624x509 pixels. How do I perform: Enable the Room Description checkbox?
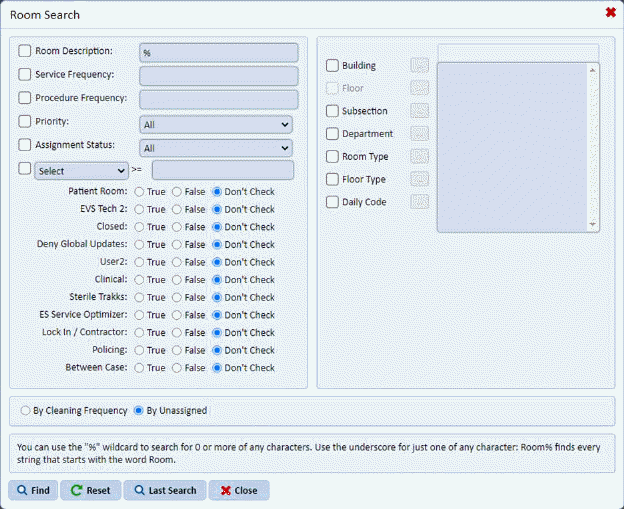pyautogui.click(x=25, y=51)
